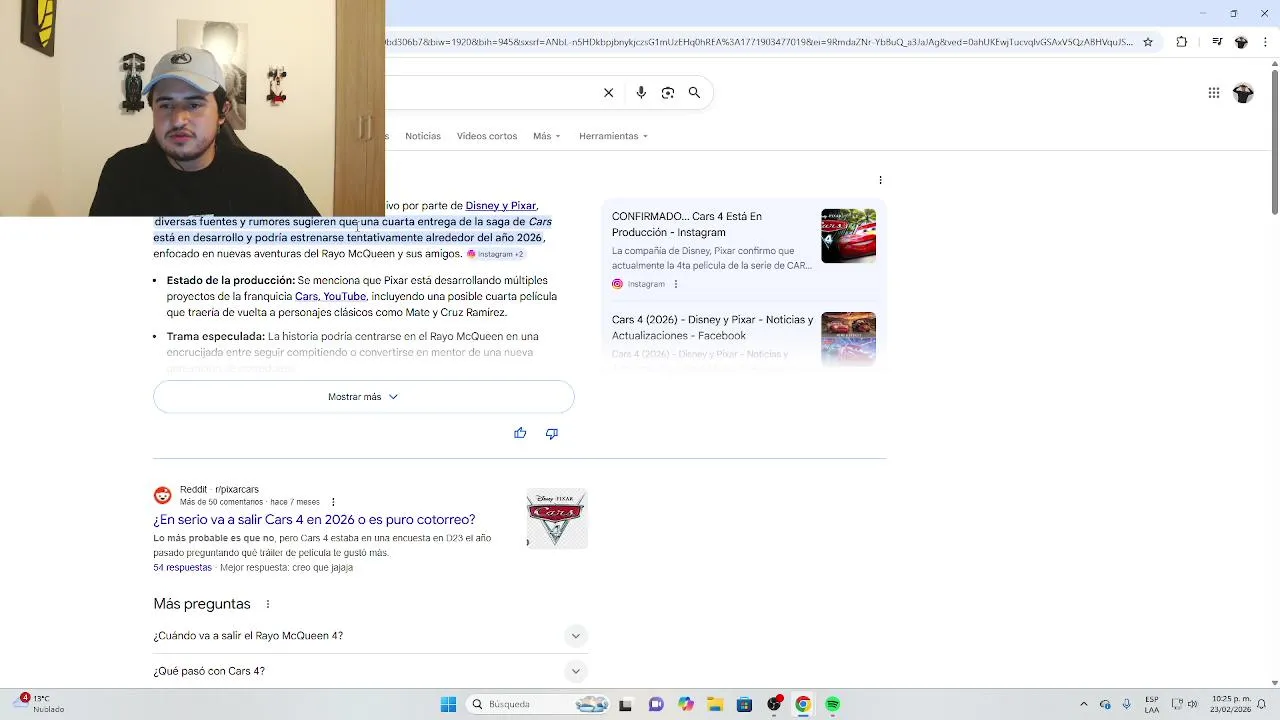The height and width of the screenshot is (720, 1280).
Task: Open Microsoft Store from the taskbar
Action: [x=744, y=704]
